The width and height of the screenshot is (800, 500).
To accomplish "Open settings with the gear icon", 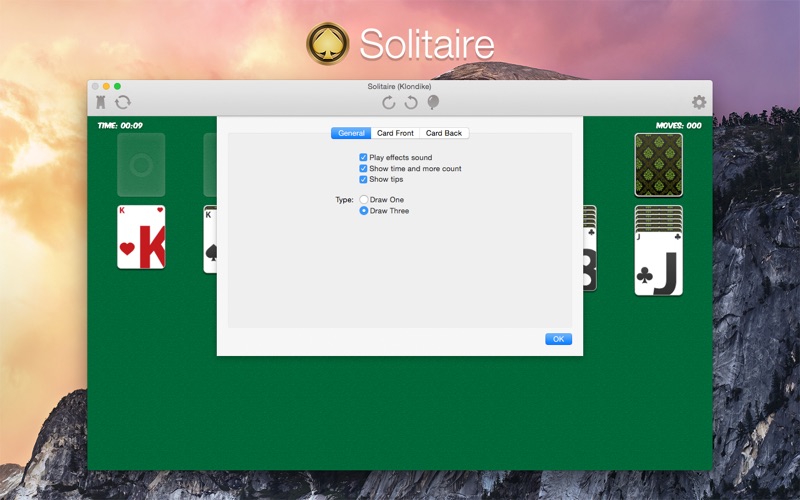I will coord(699,102).
